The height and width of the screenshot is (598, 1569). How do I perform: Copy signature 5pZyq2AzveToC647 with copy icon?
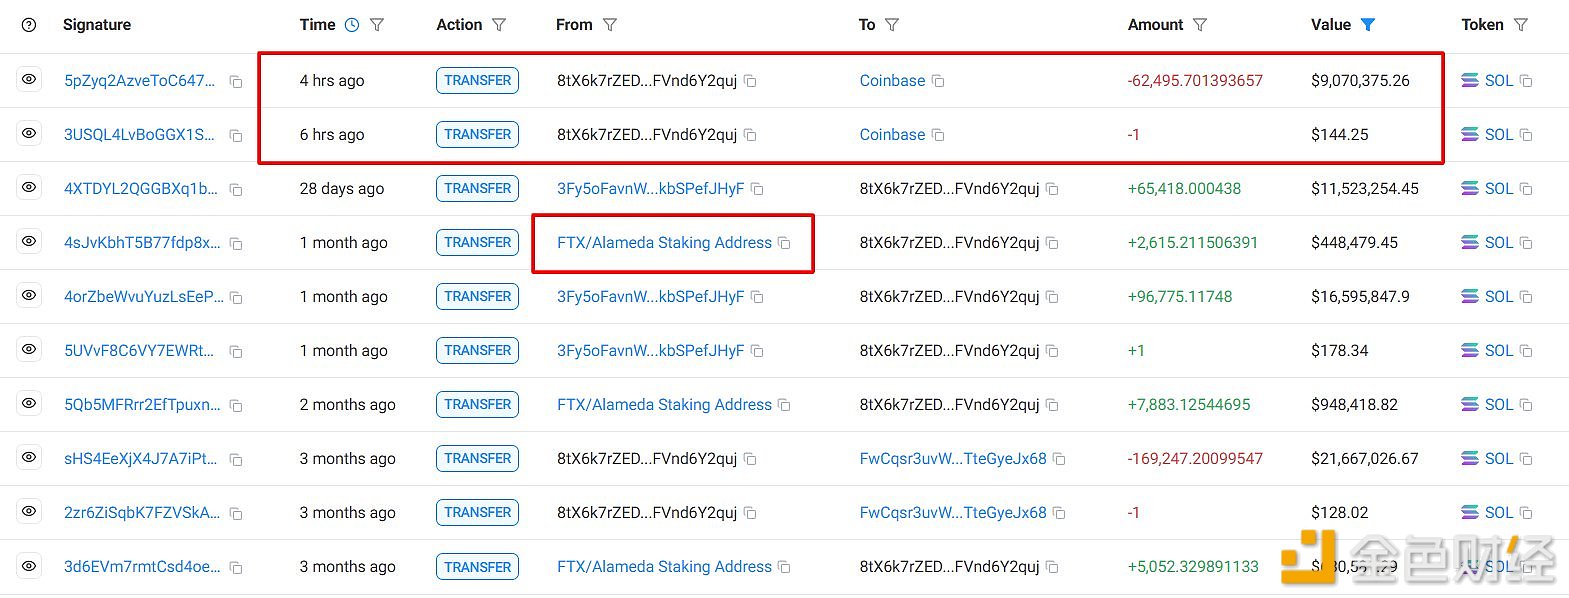[x=236, y=82]
